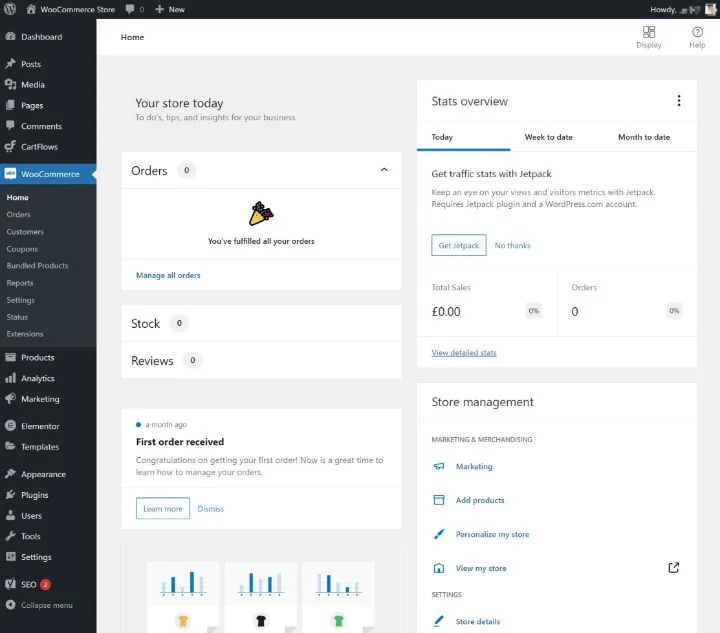The width and height of the screenshot is (720, 633).
Task: Click SEO notification badge showing 2
Action: point(45,584)
